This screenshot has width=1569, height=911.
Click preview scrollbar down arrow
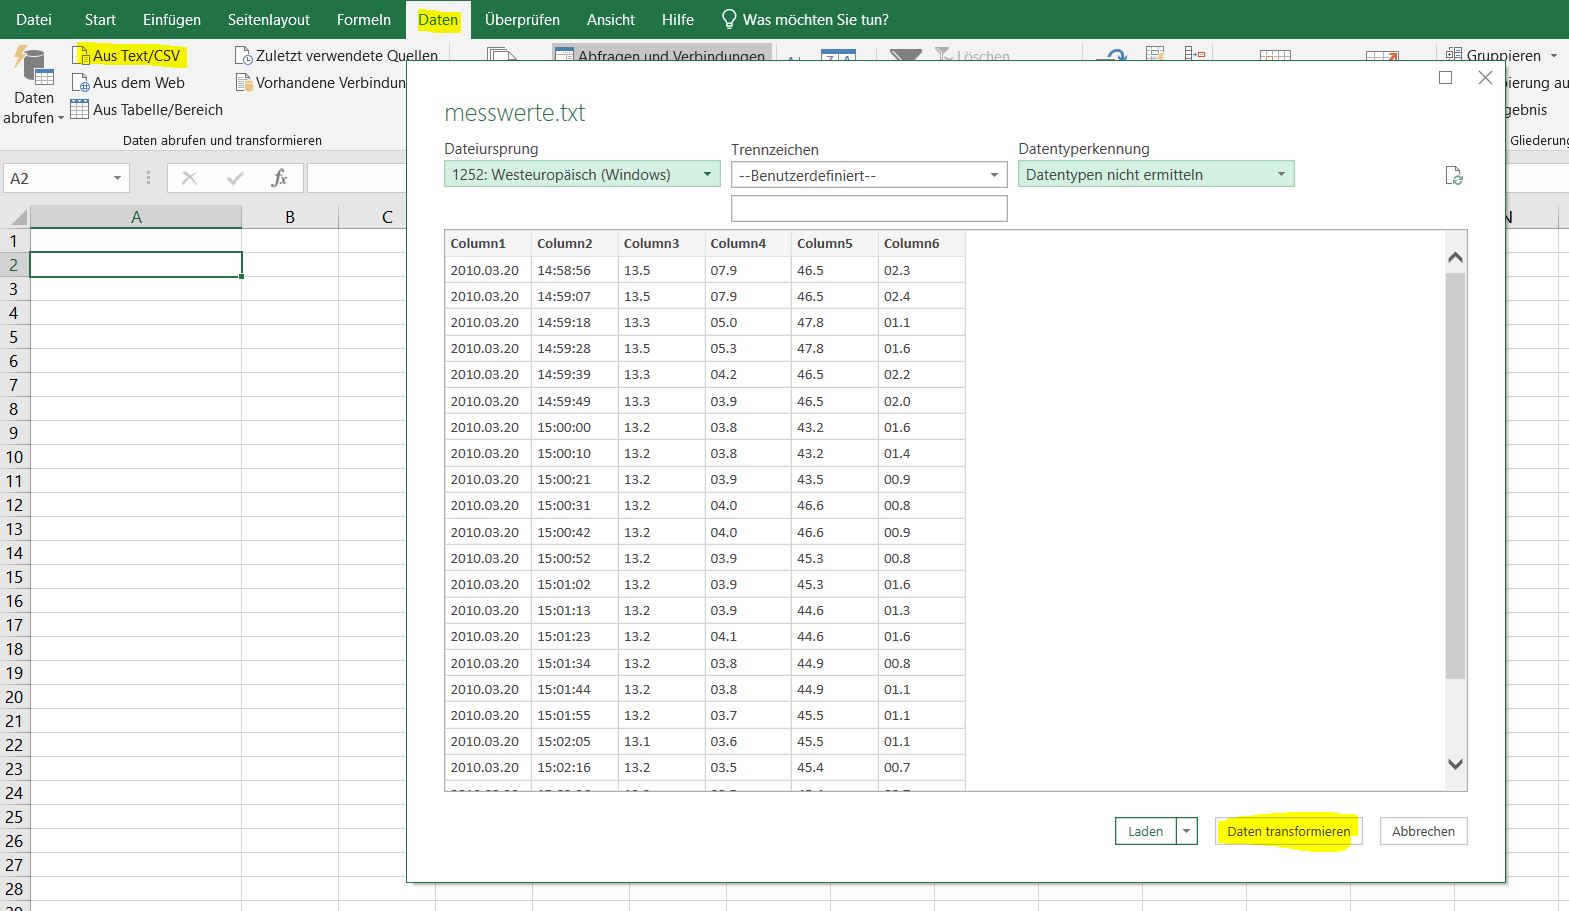pyautogui.click(x=1455, y=764)
